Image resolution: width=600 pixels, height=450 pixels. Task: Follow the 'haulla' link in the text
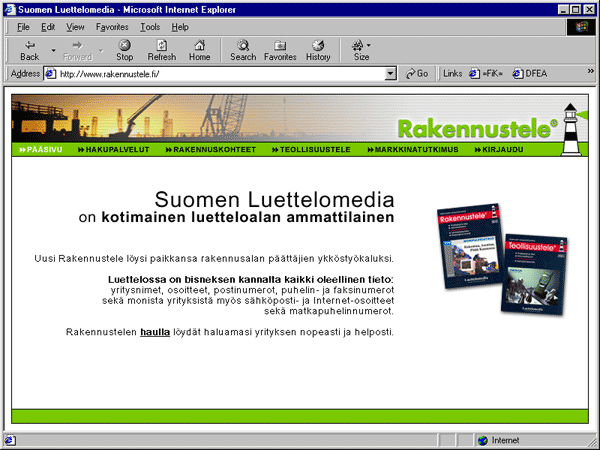tap(155, 332)
